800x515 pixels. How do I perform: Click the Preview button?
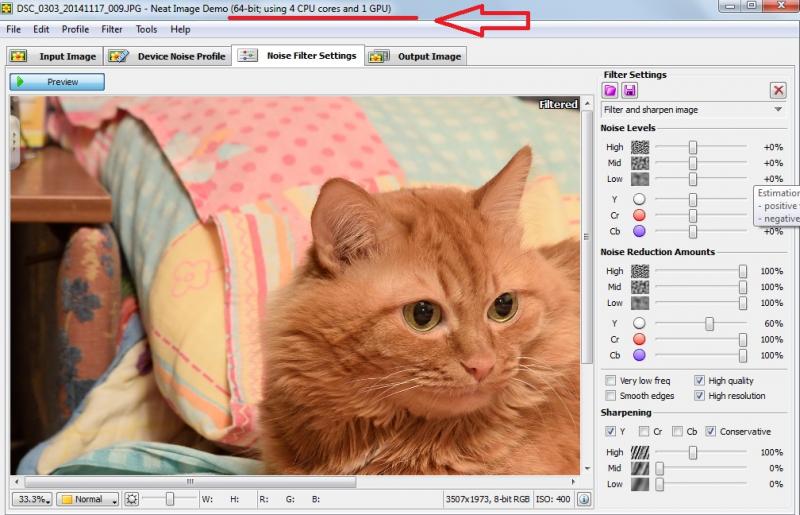(57, 82)
